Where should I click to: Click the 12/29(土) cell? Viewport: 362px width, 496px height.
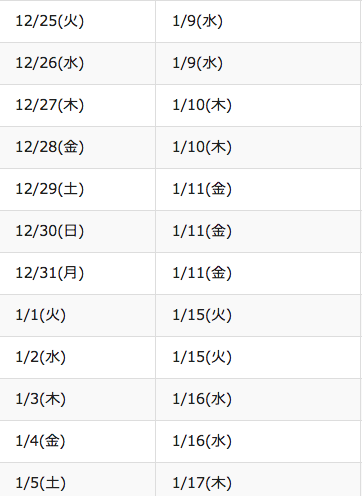[x=77, y=189]
